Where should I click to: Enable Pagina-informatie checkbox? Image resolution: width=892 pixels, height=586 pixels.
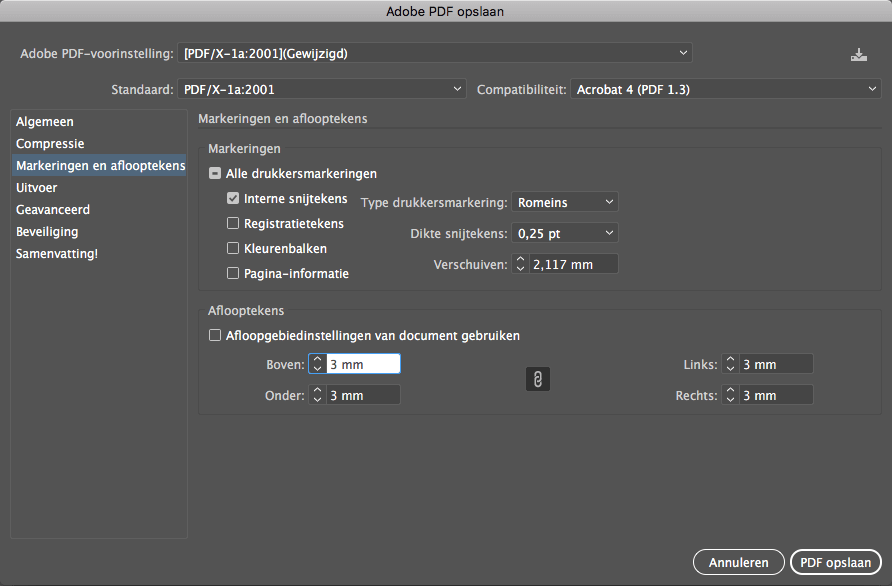[233, 273]
